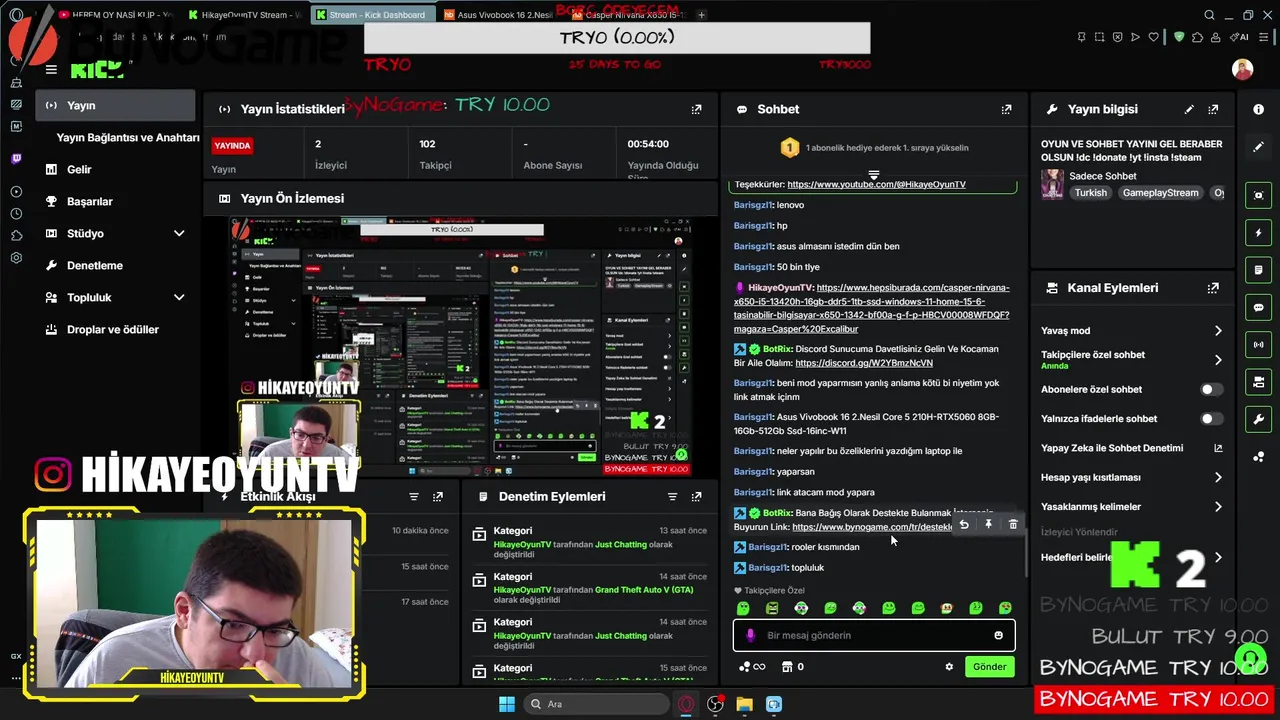The width and height of the screenshot is (1280, 720).
Task: Delete the BotRix chat message with trash icon
Action: pyautogui.click(x=1013, y=524)
